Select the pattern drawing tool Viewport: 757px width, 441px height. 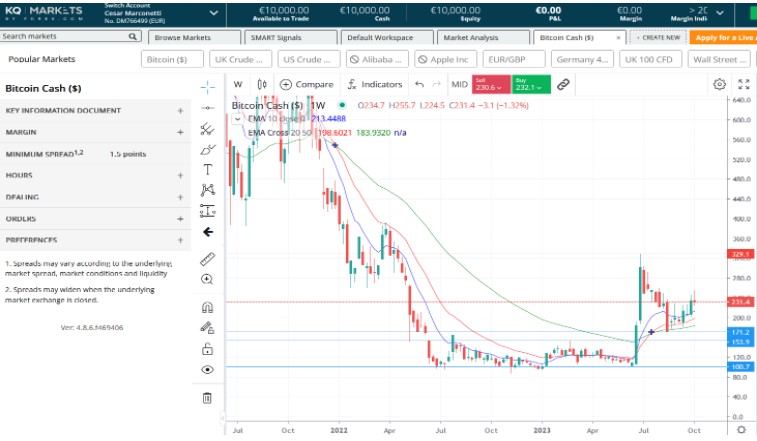point(208,190)
